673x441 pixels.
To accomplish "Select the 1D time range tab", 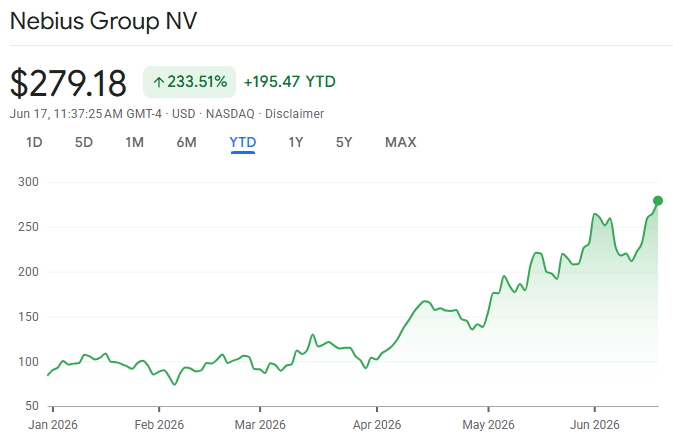I will tap(34, 142).
